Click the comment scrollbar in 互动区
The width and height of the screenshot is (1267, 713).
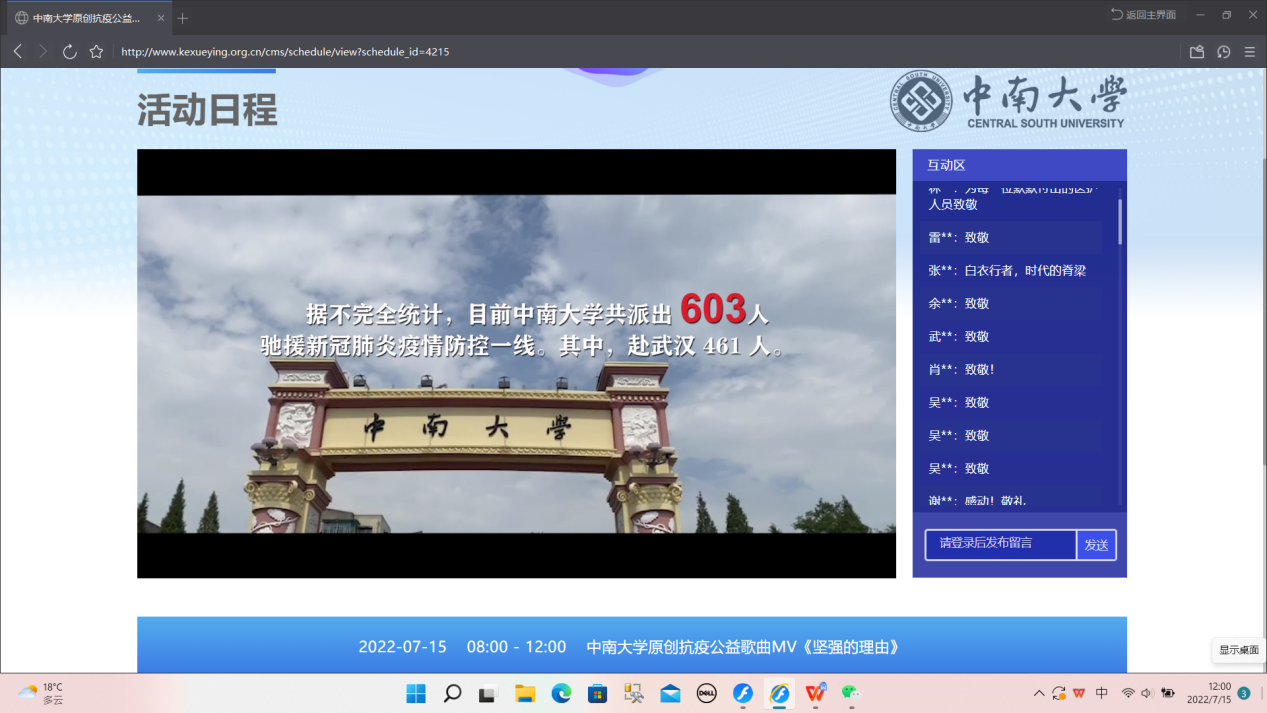tap(1120, 221)
